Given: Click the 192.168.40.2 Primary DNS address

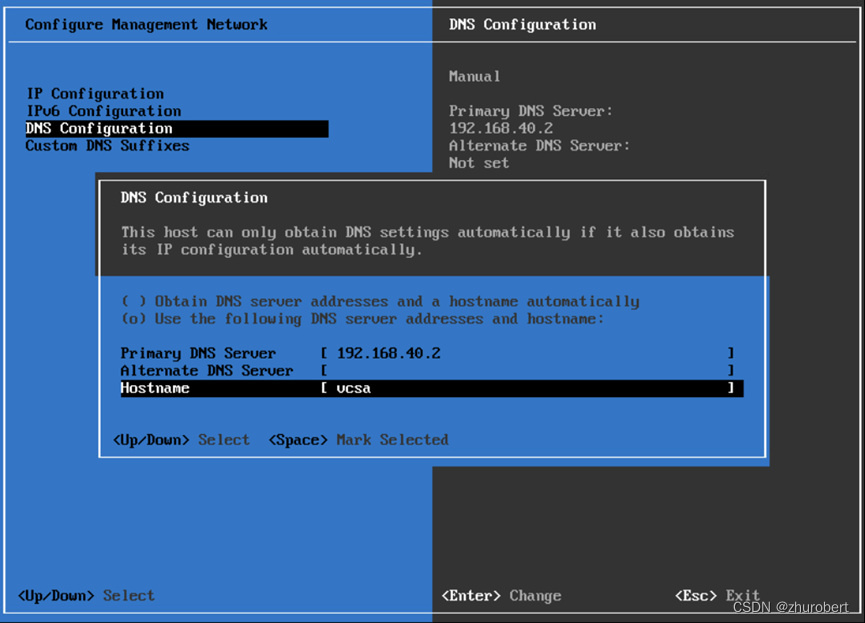Looking at the screenshot, I should click(495, 128).
